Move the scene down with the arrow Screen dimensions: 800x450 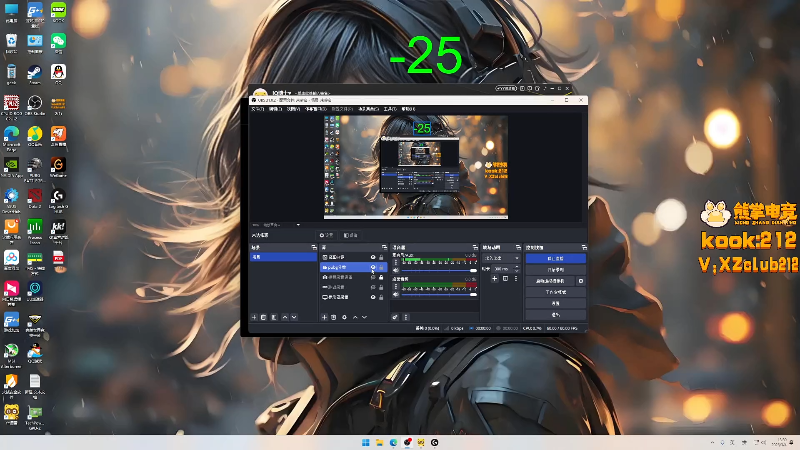294,317
